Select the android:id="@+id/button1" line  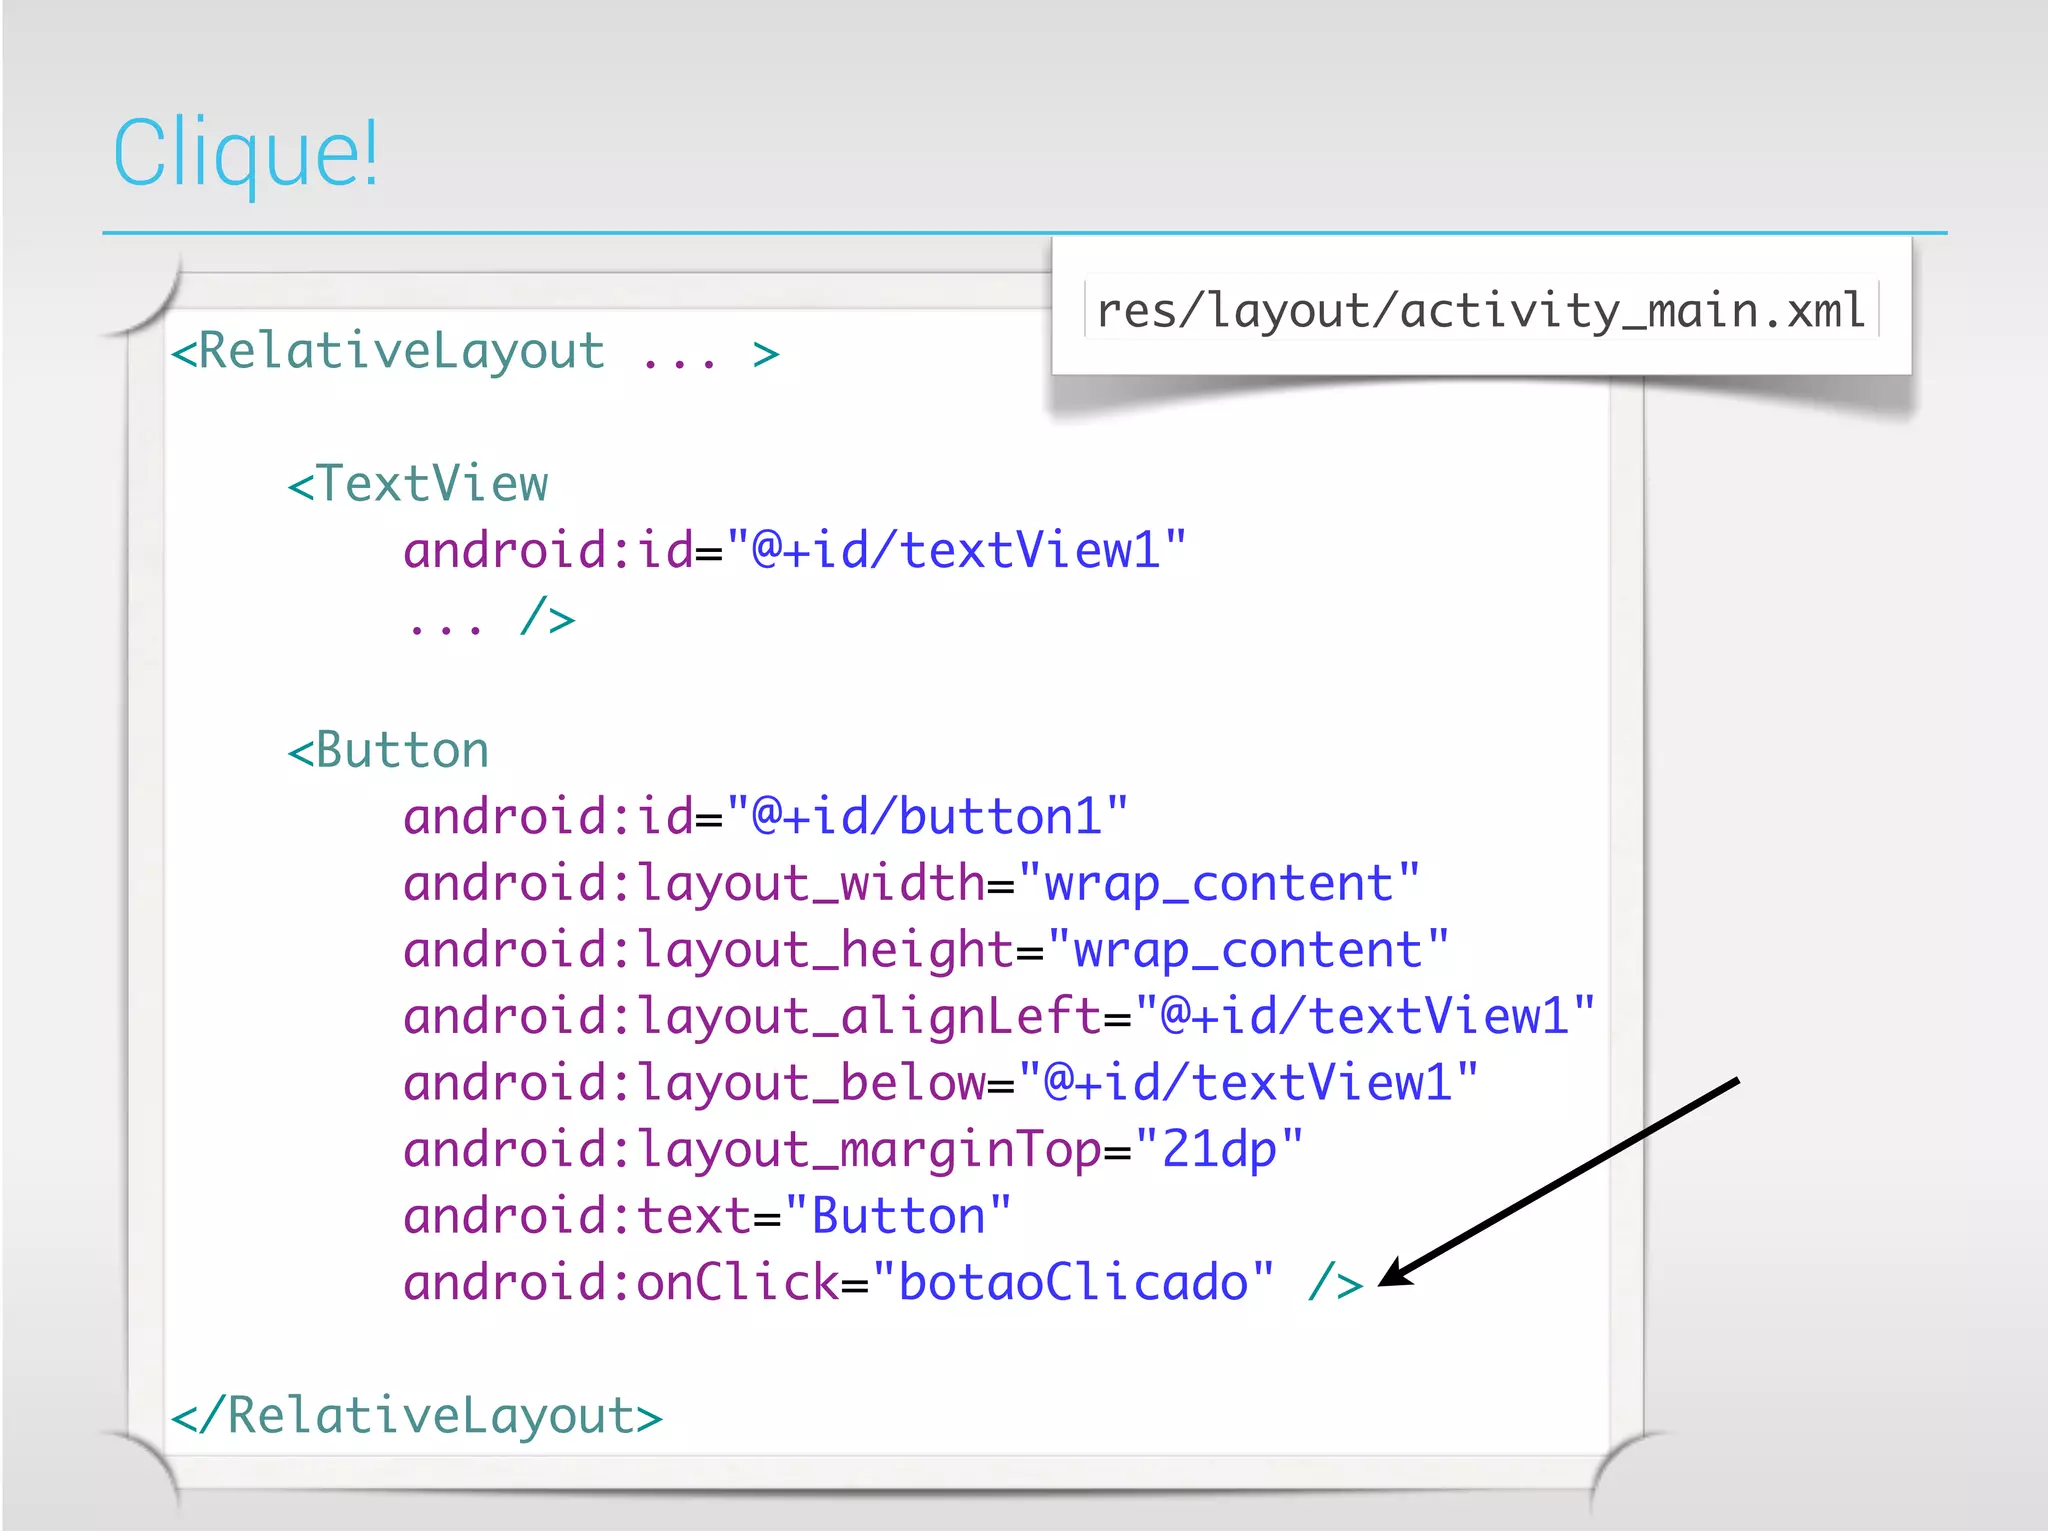tap(766, 816)
